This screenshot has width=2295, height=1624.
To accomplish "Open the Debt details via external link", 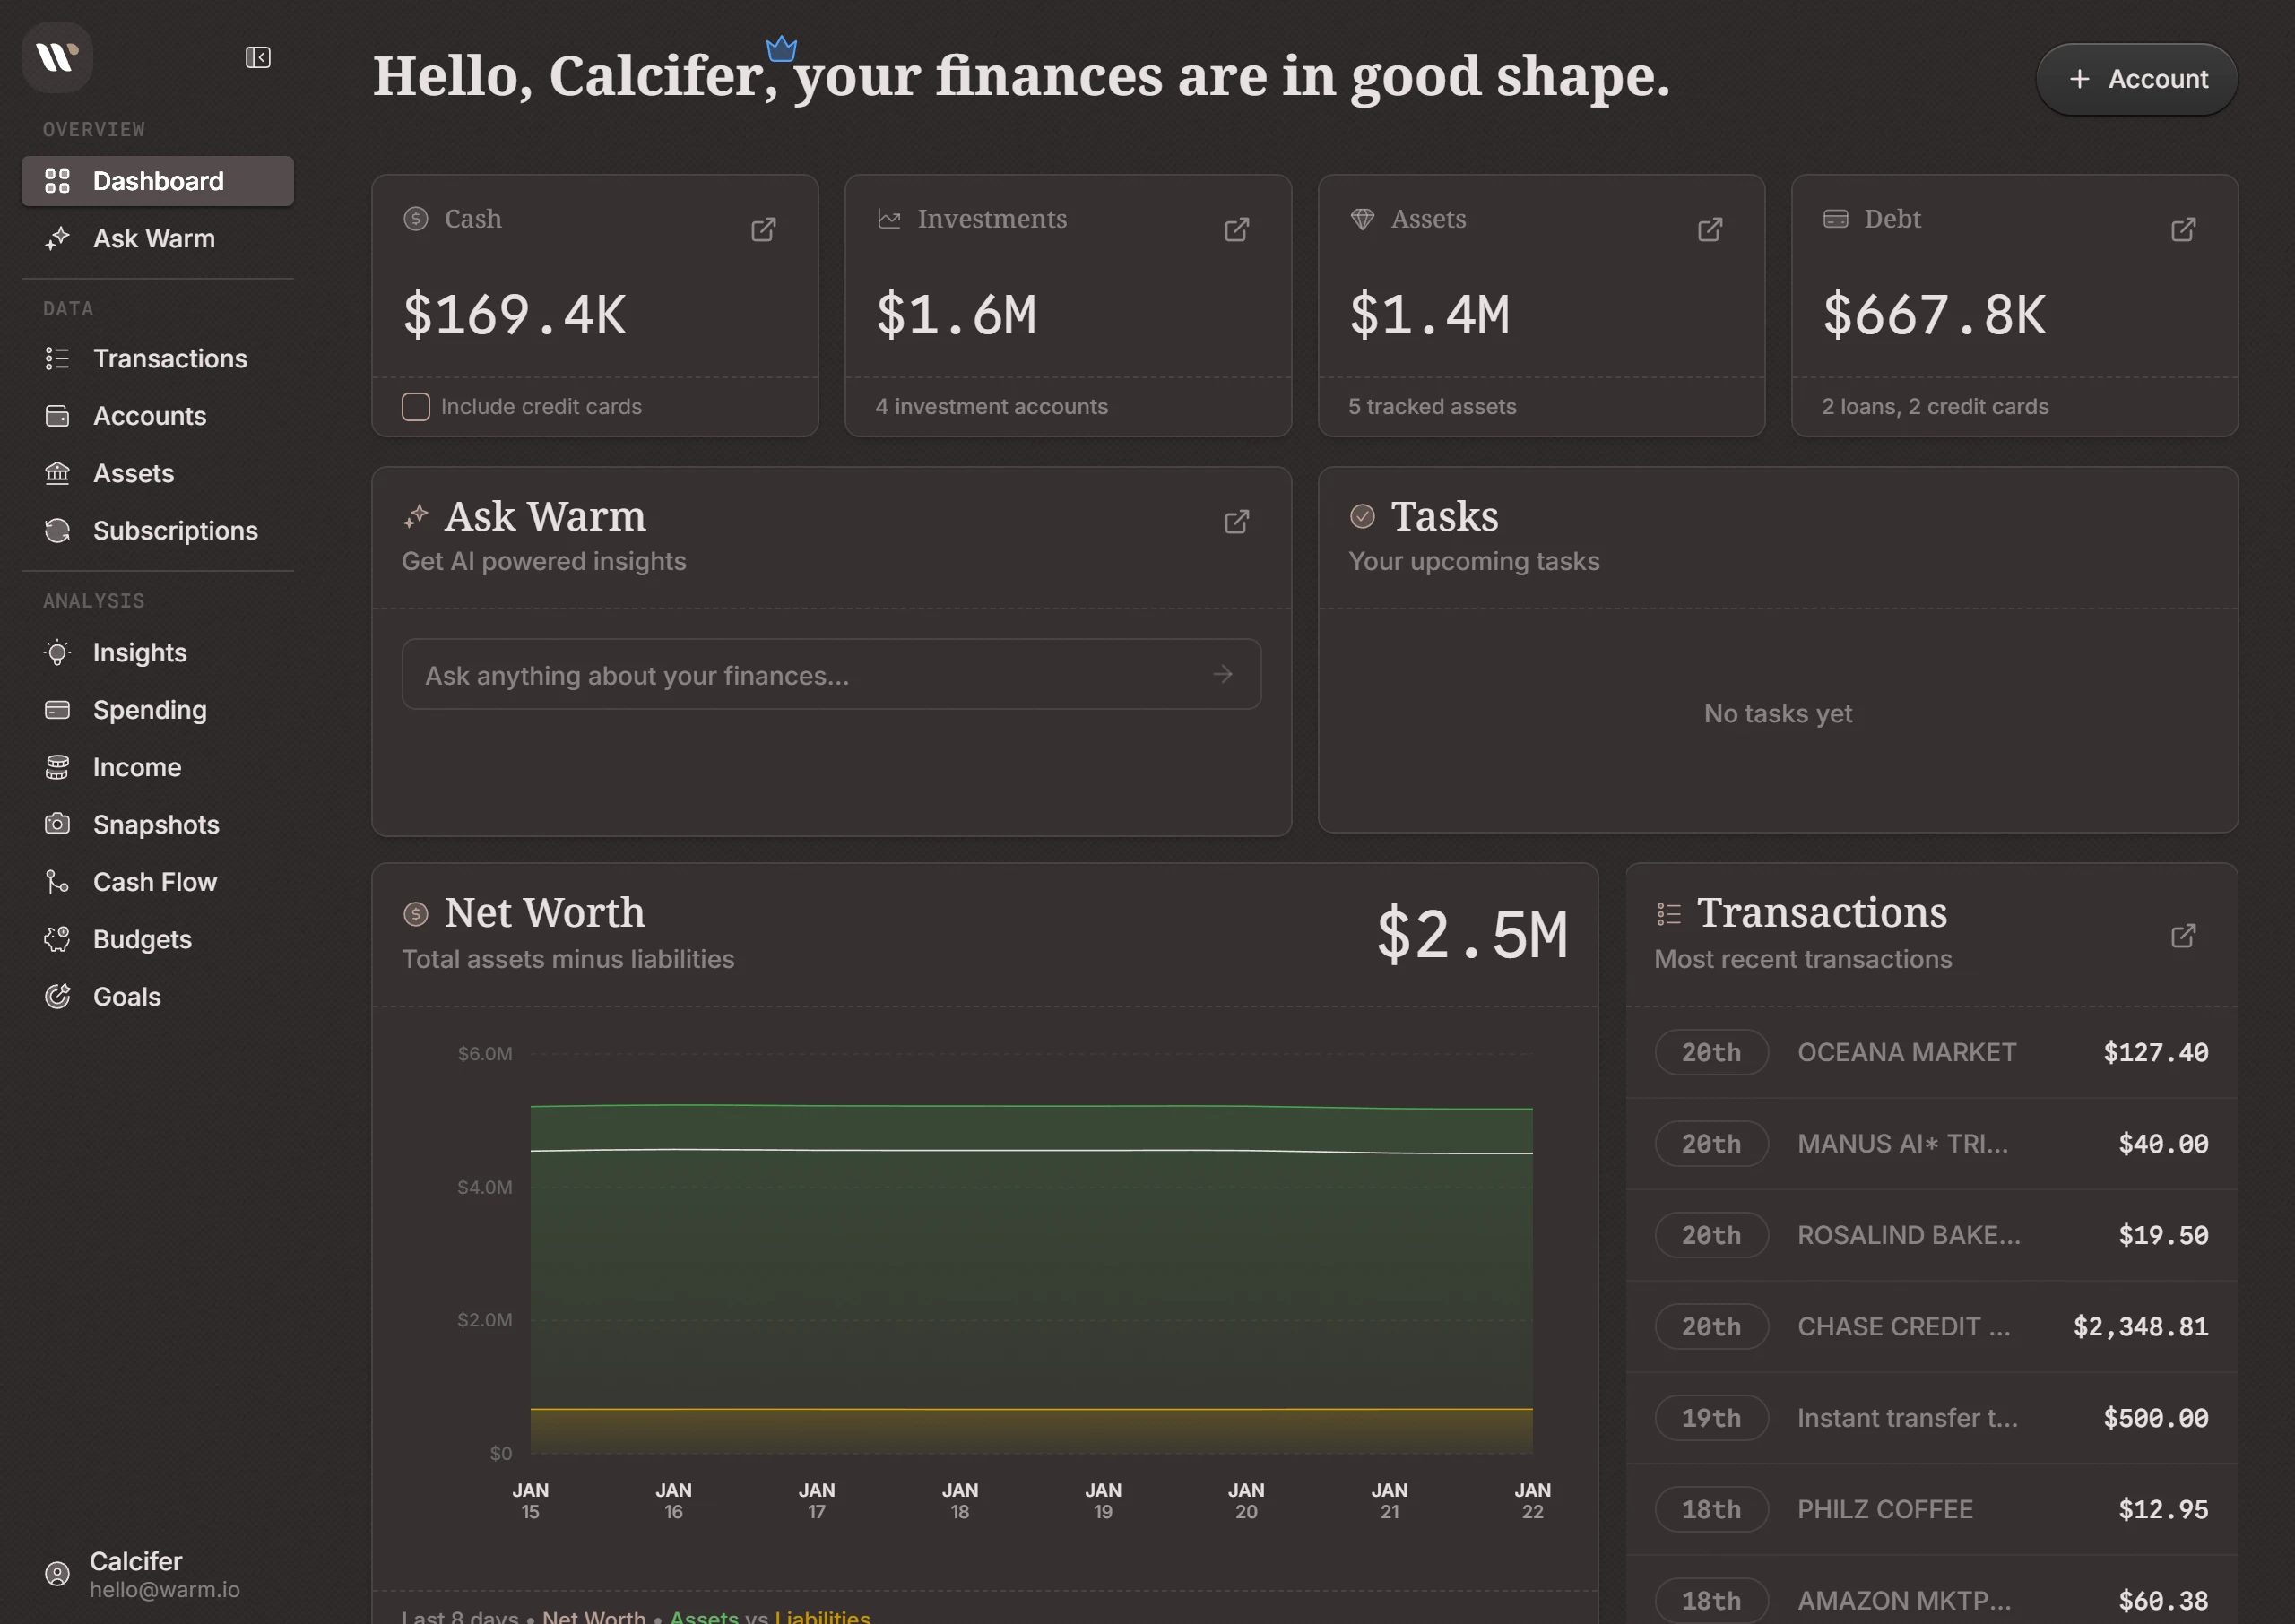I will click(2183, 229).
